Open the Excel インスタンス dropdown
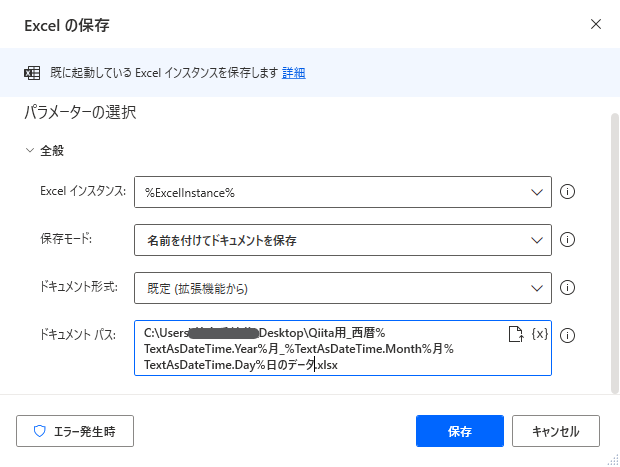Viewport: 620px width, 467px height. [343, 192]
